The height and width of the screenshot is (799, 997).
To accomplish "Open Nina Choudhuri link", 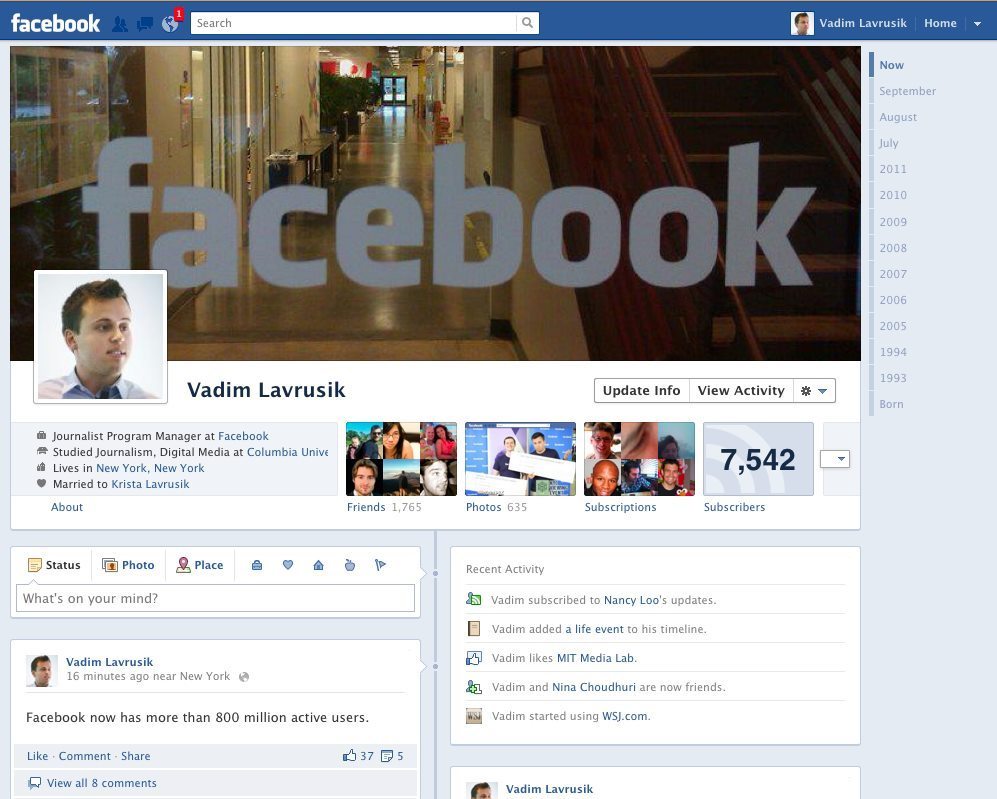I will point(594,687).
